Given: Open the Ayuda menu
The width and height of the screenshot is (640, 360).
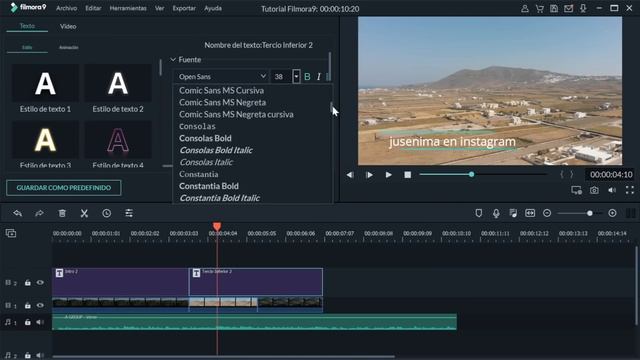Looking at the screenshot, I should pos(213,8).
